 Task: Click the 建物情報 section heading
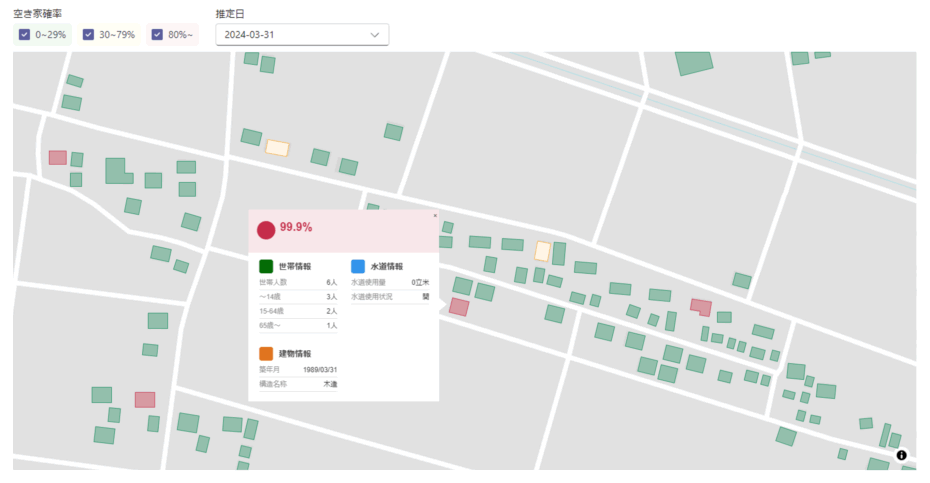(x=295, y=354)
